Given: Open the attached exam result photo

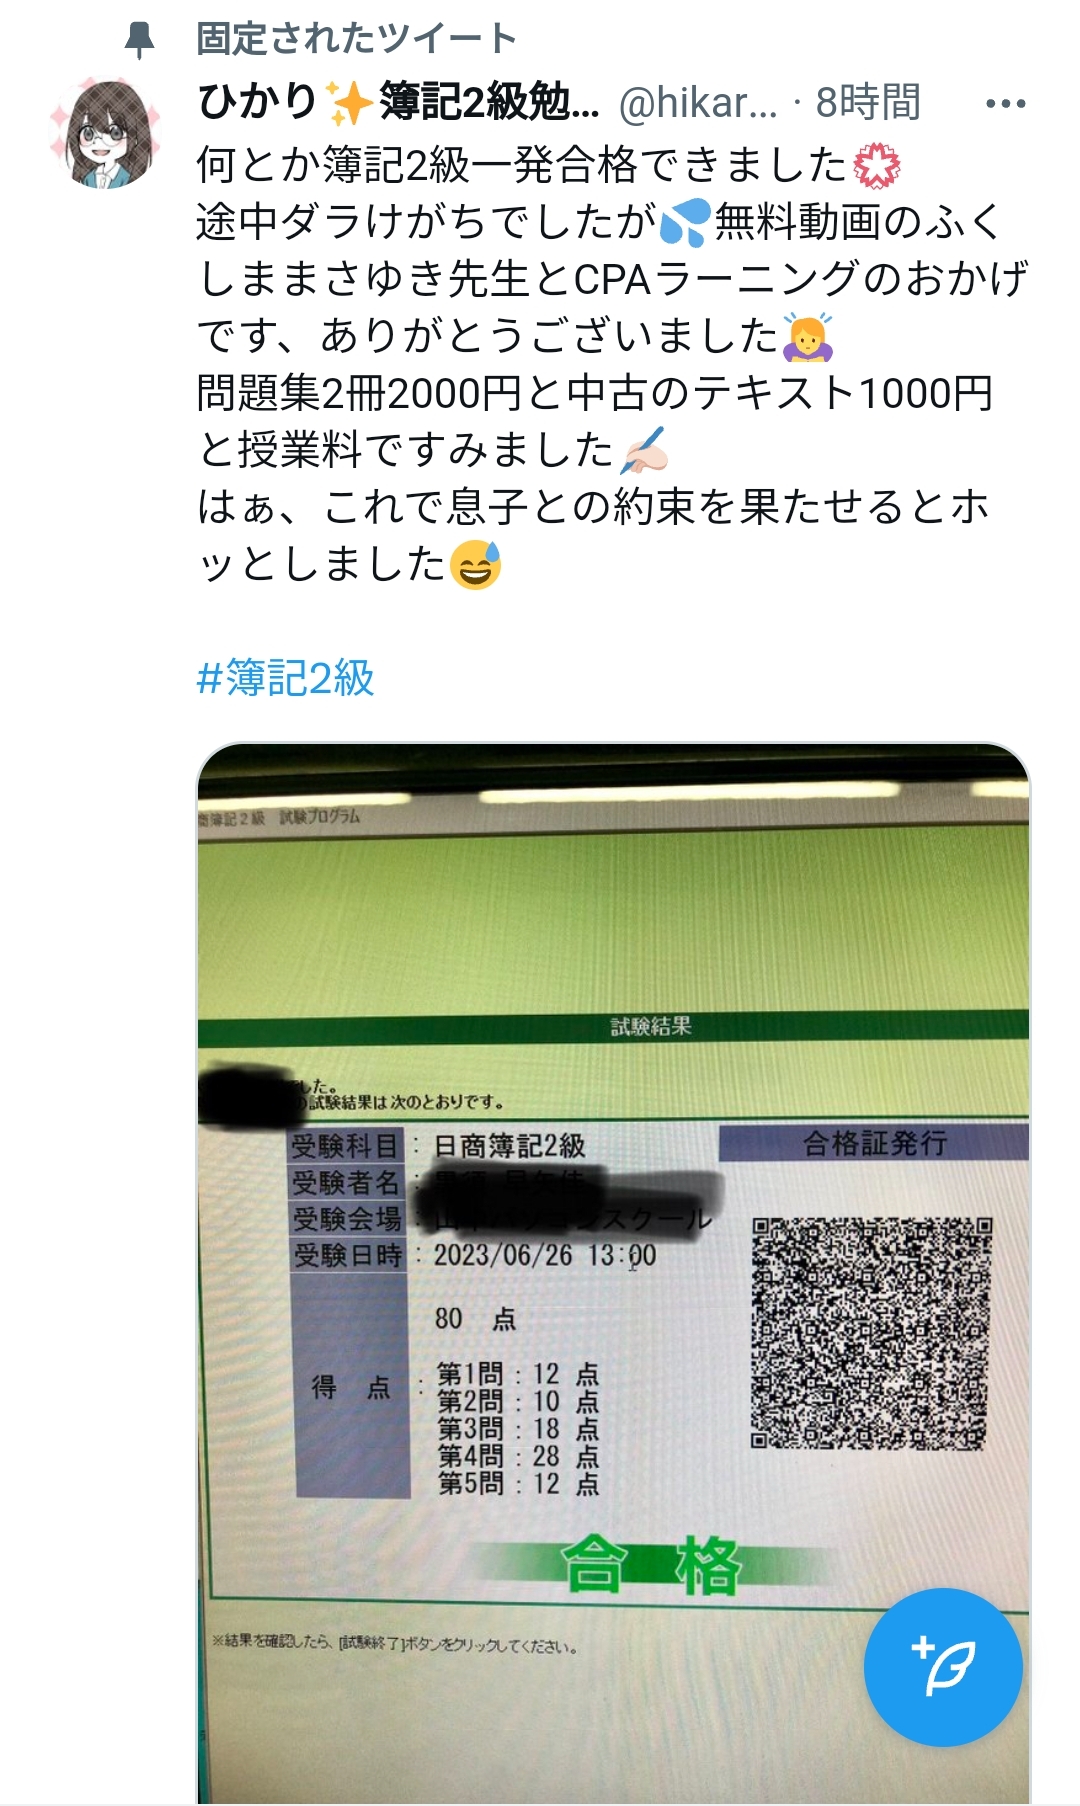Looking at the screenshot, I should (613, 1273).
